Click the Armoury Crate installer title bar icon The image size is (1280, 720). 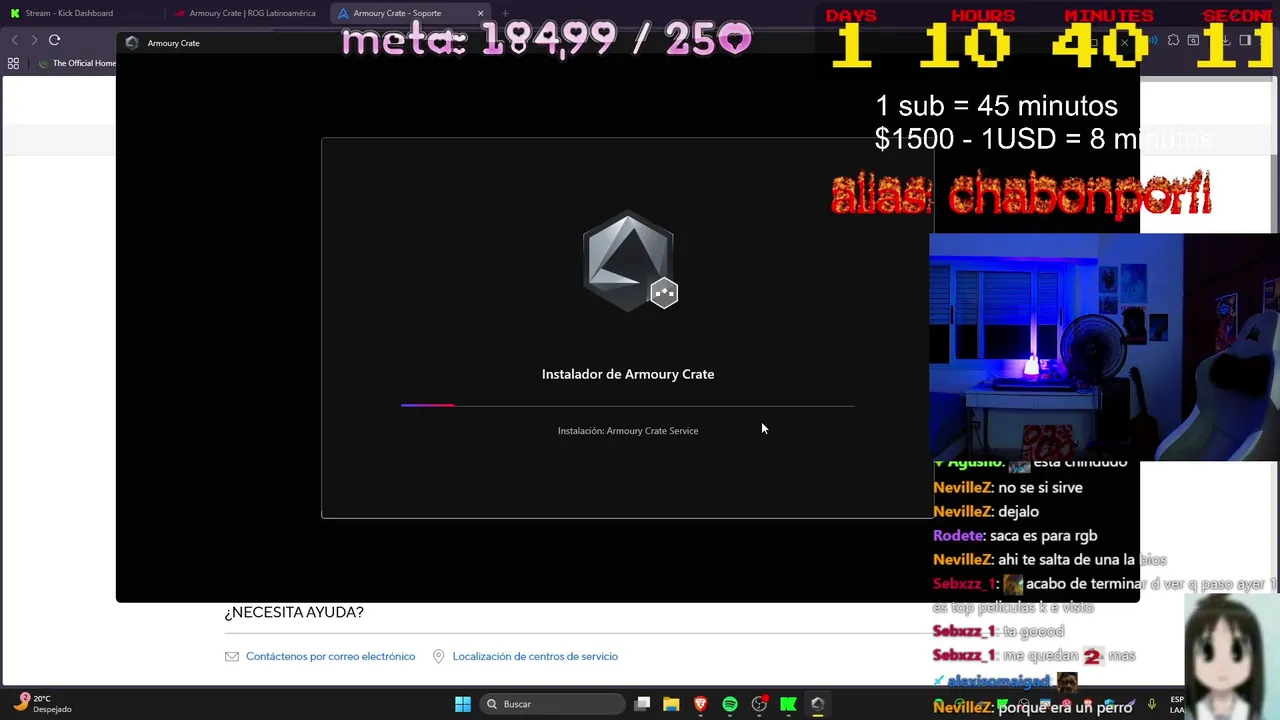click(x=132, y=43)
